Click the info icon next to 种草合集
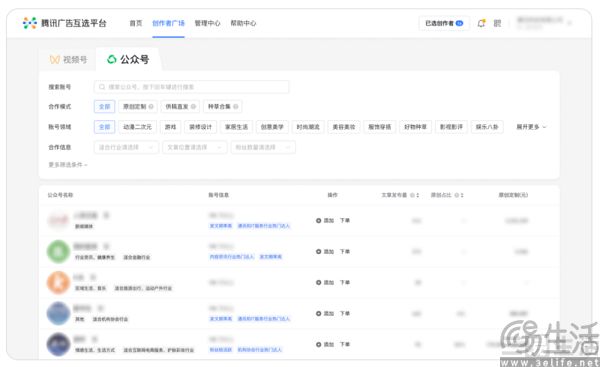Viewport: 600px width, 367px height. [236, 107]
